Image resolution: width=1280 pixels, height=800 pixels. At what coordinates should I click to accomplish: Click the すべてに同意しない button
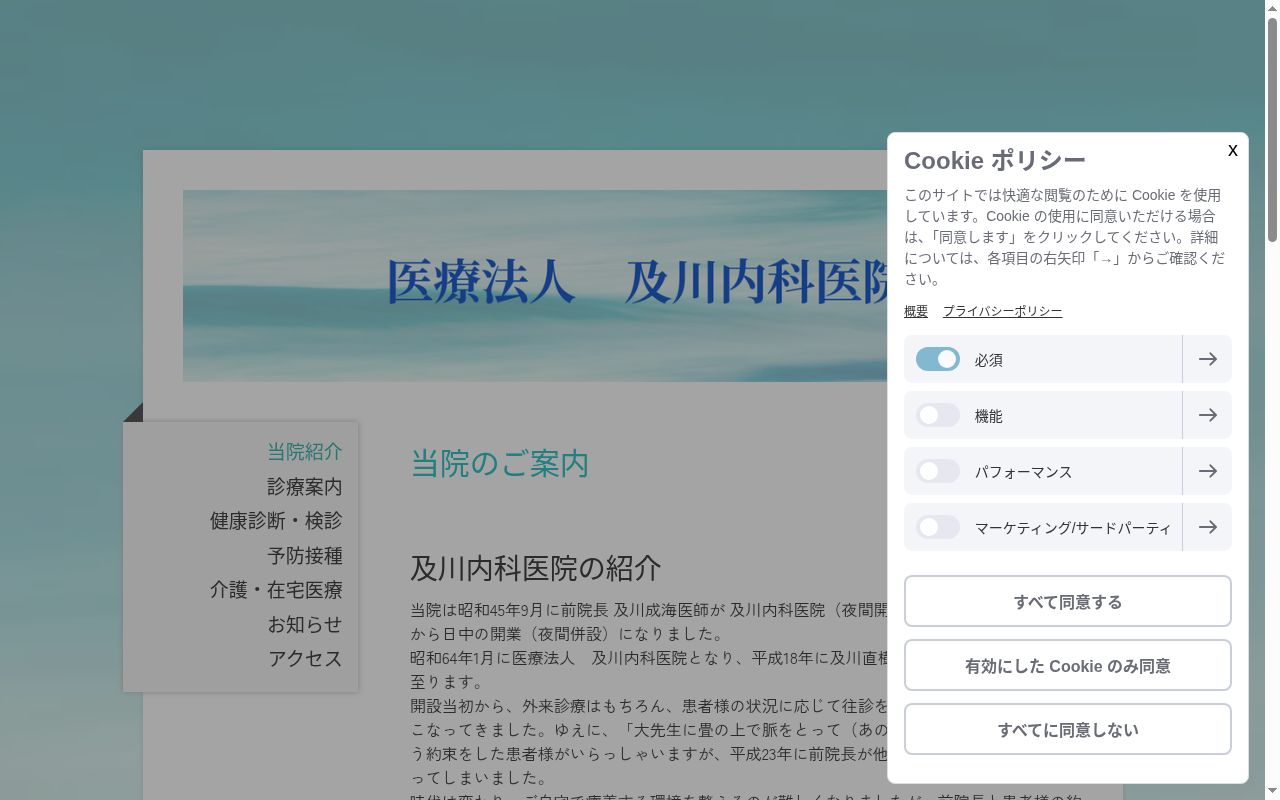(x=1068, y=729)
